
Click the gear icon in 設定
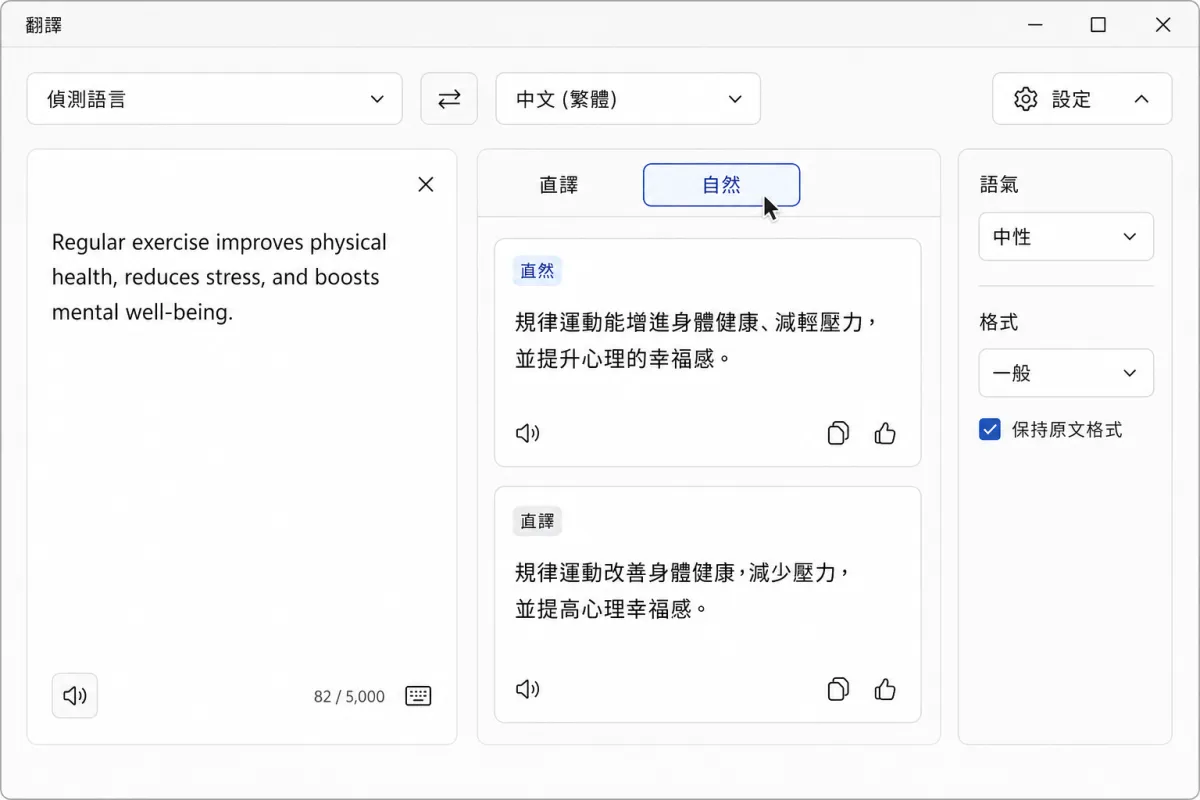point(1026,99)
